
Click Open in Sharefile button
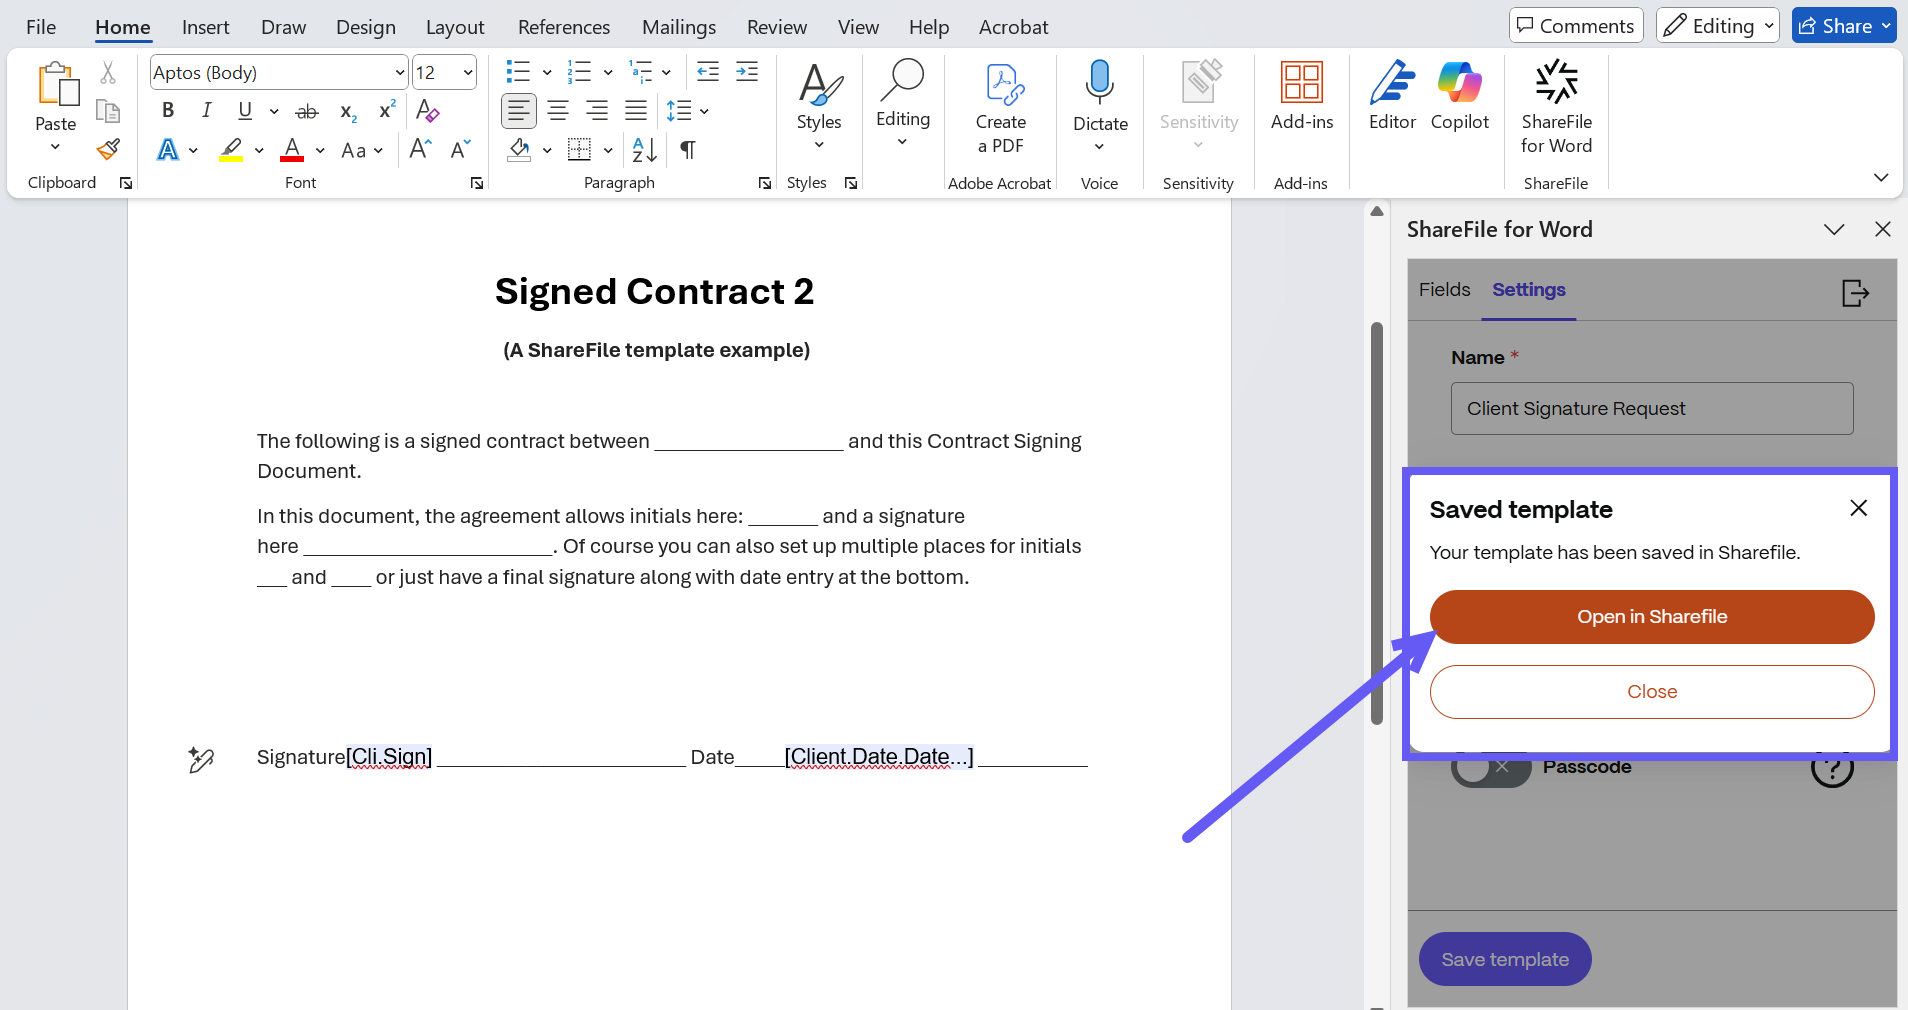[x=1651, y=617]
